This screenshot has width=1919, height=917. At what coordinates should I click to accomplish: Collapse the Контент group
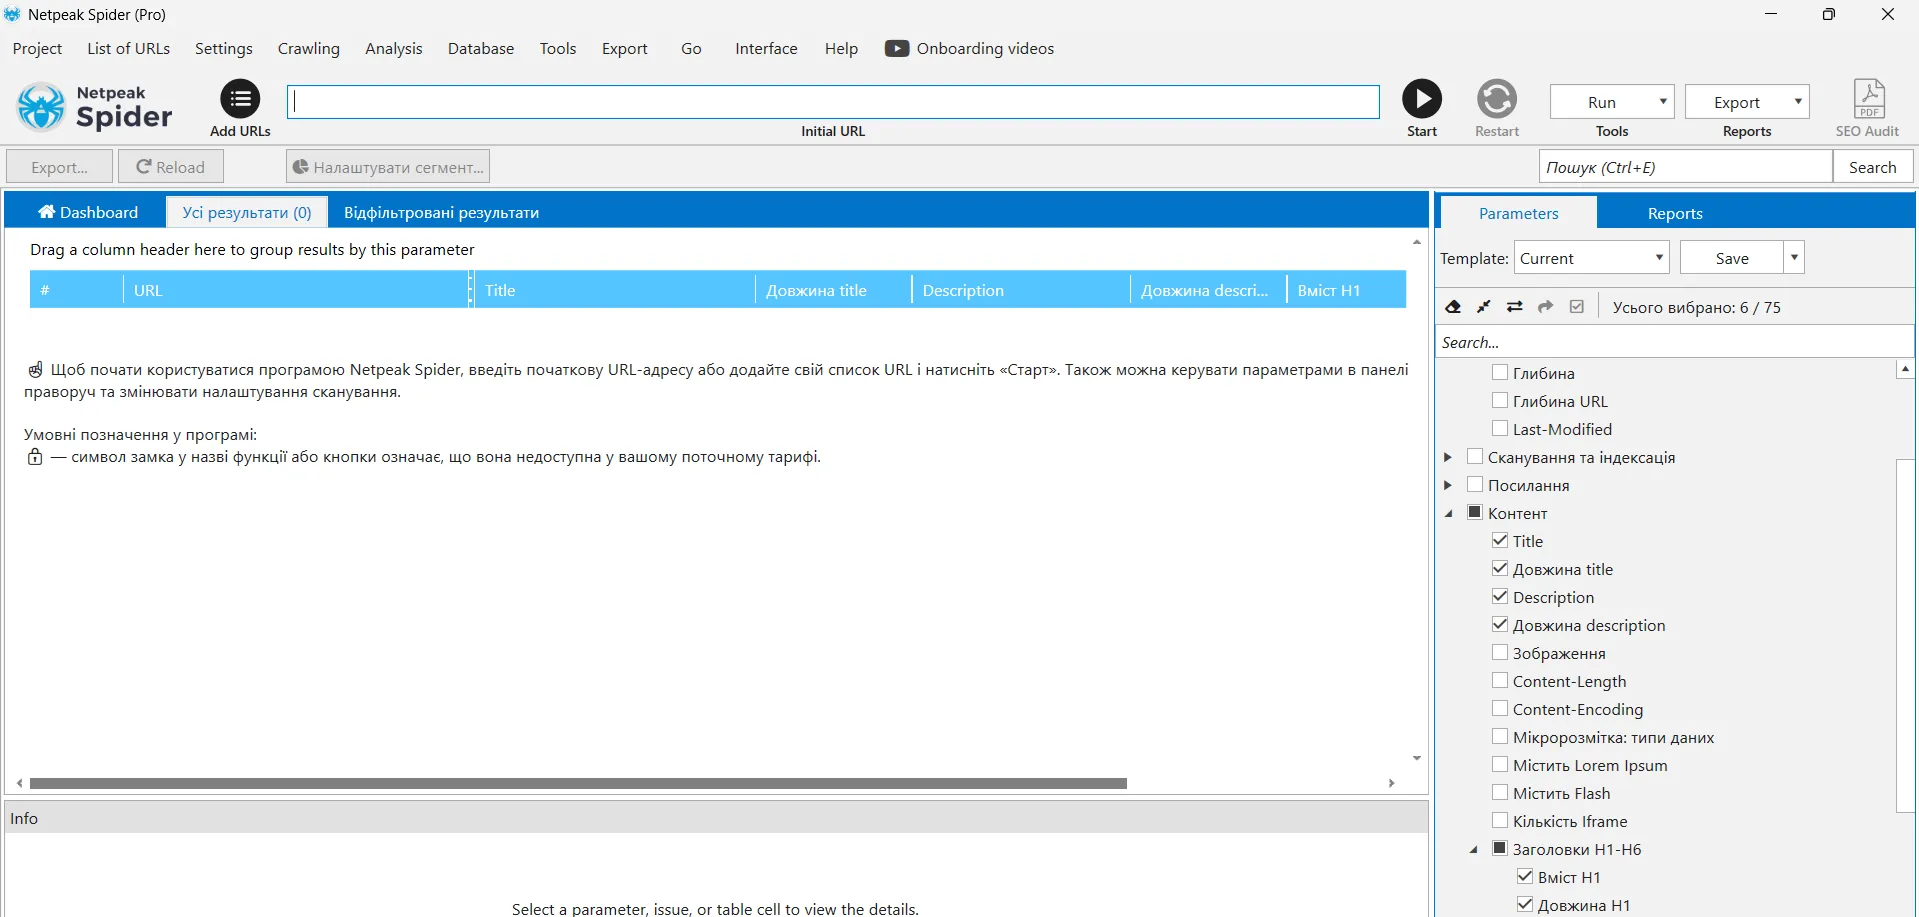pyautogui.click(x=1449, y=513)
